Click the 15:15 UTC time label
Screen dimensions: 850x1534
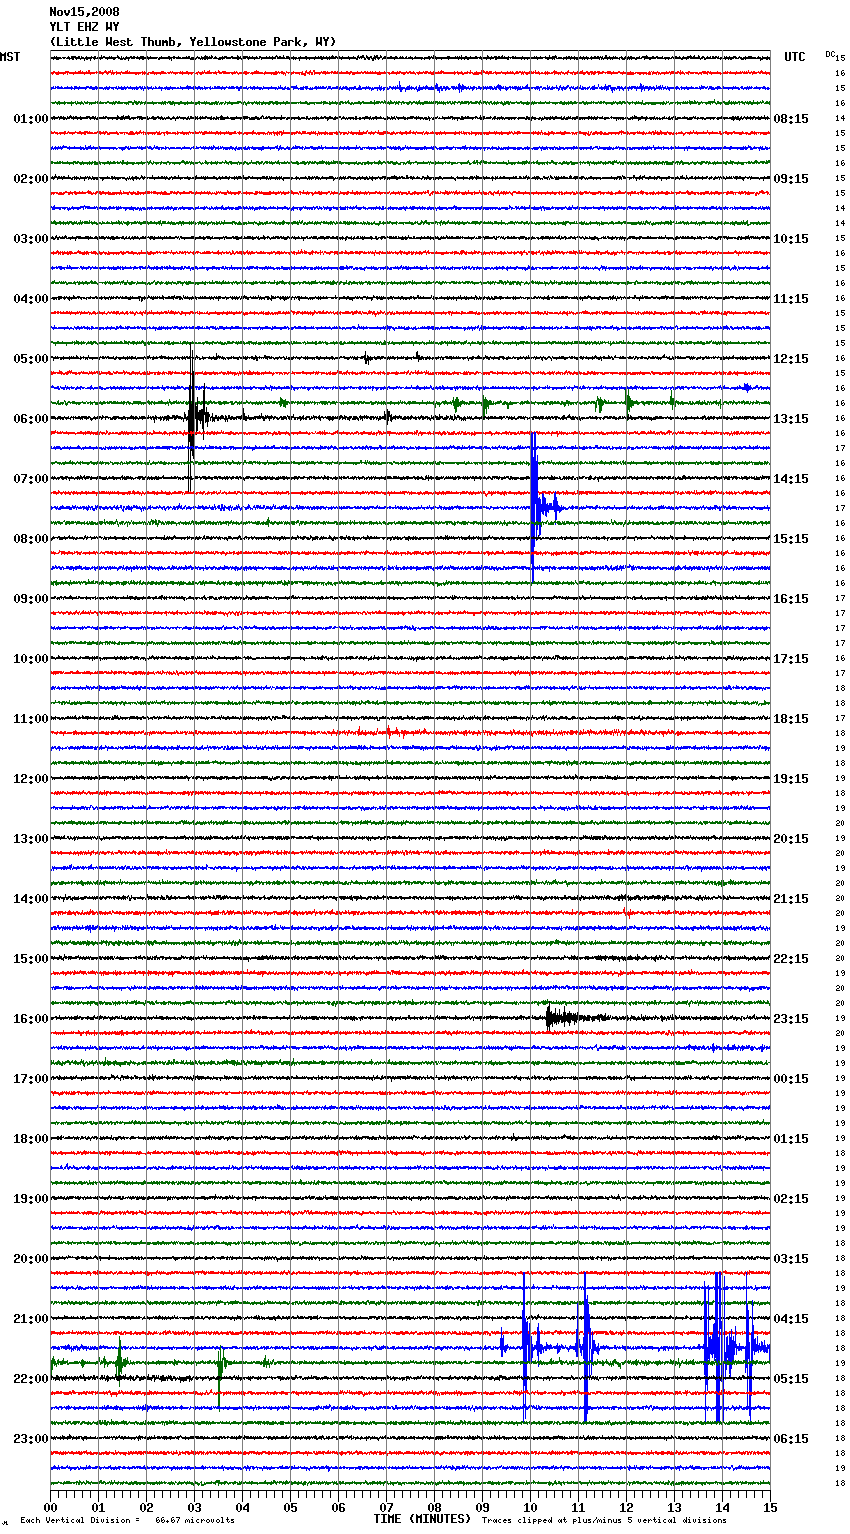coord(791,539)
